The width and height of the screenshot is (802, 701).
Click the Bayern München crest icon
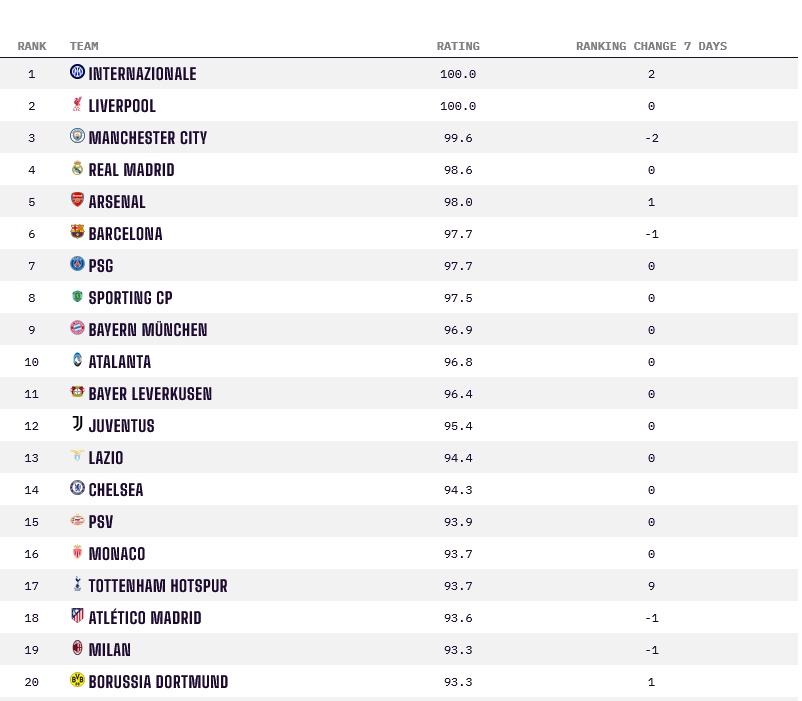coord(77,328)
